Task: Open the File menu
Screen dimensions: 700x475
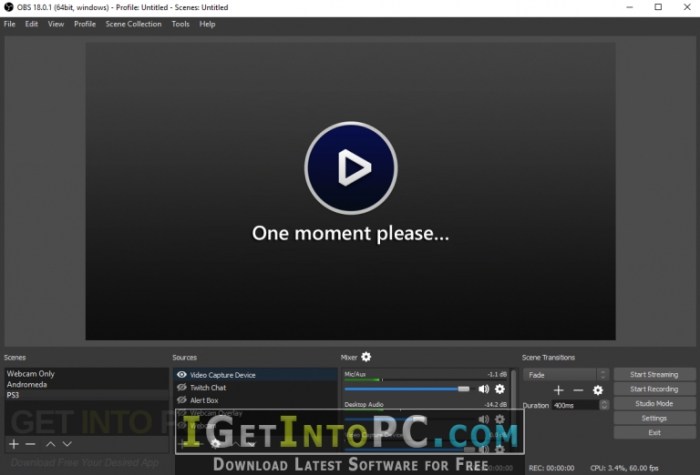Action: click(9, 24)
